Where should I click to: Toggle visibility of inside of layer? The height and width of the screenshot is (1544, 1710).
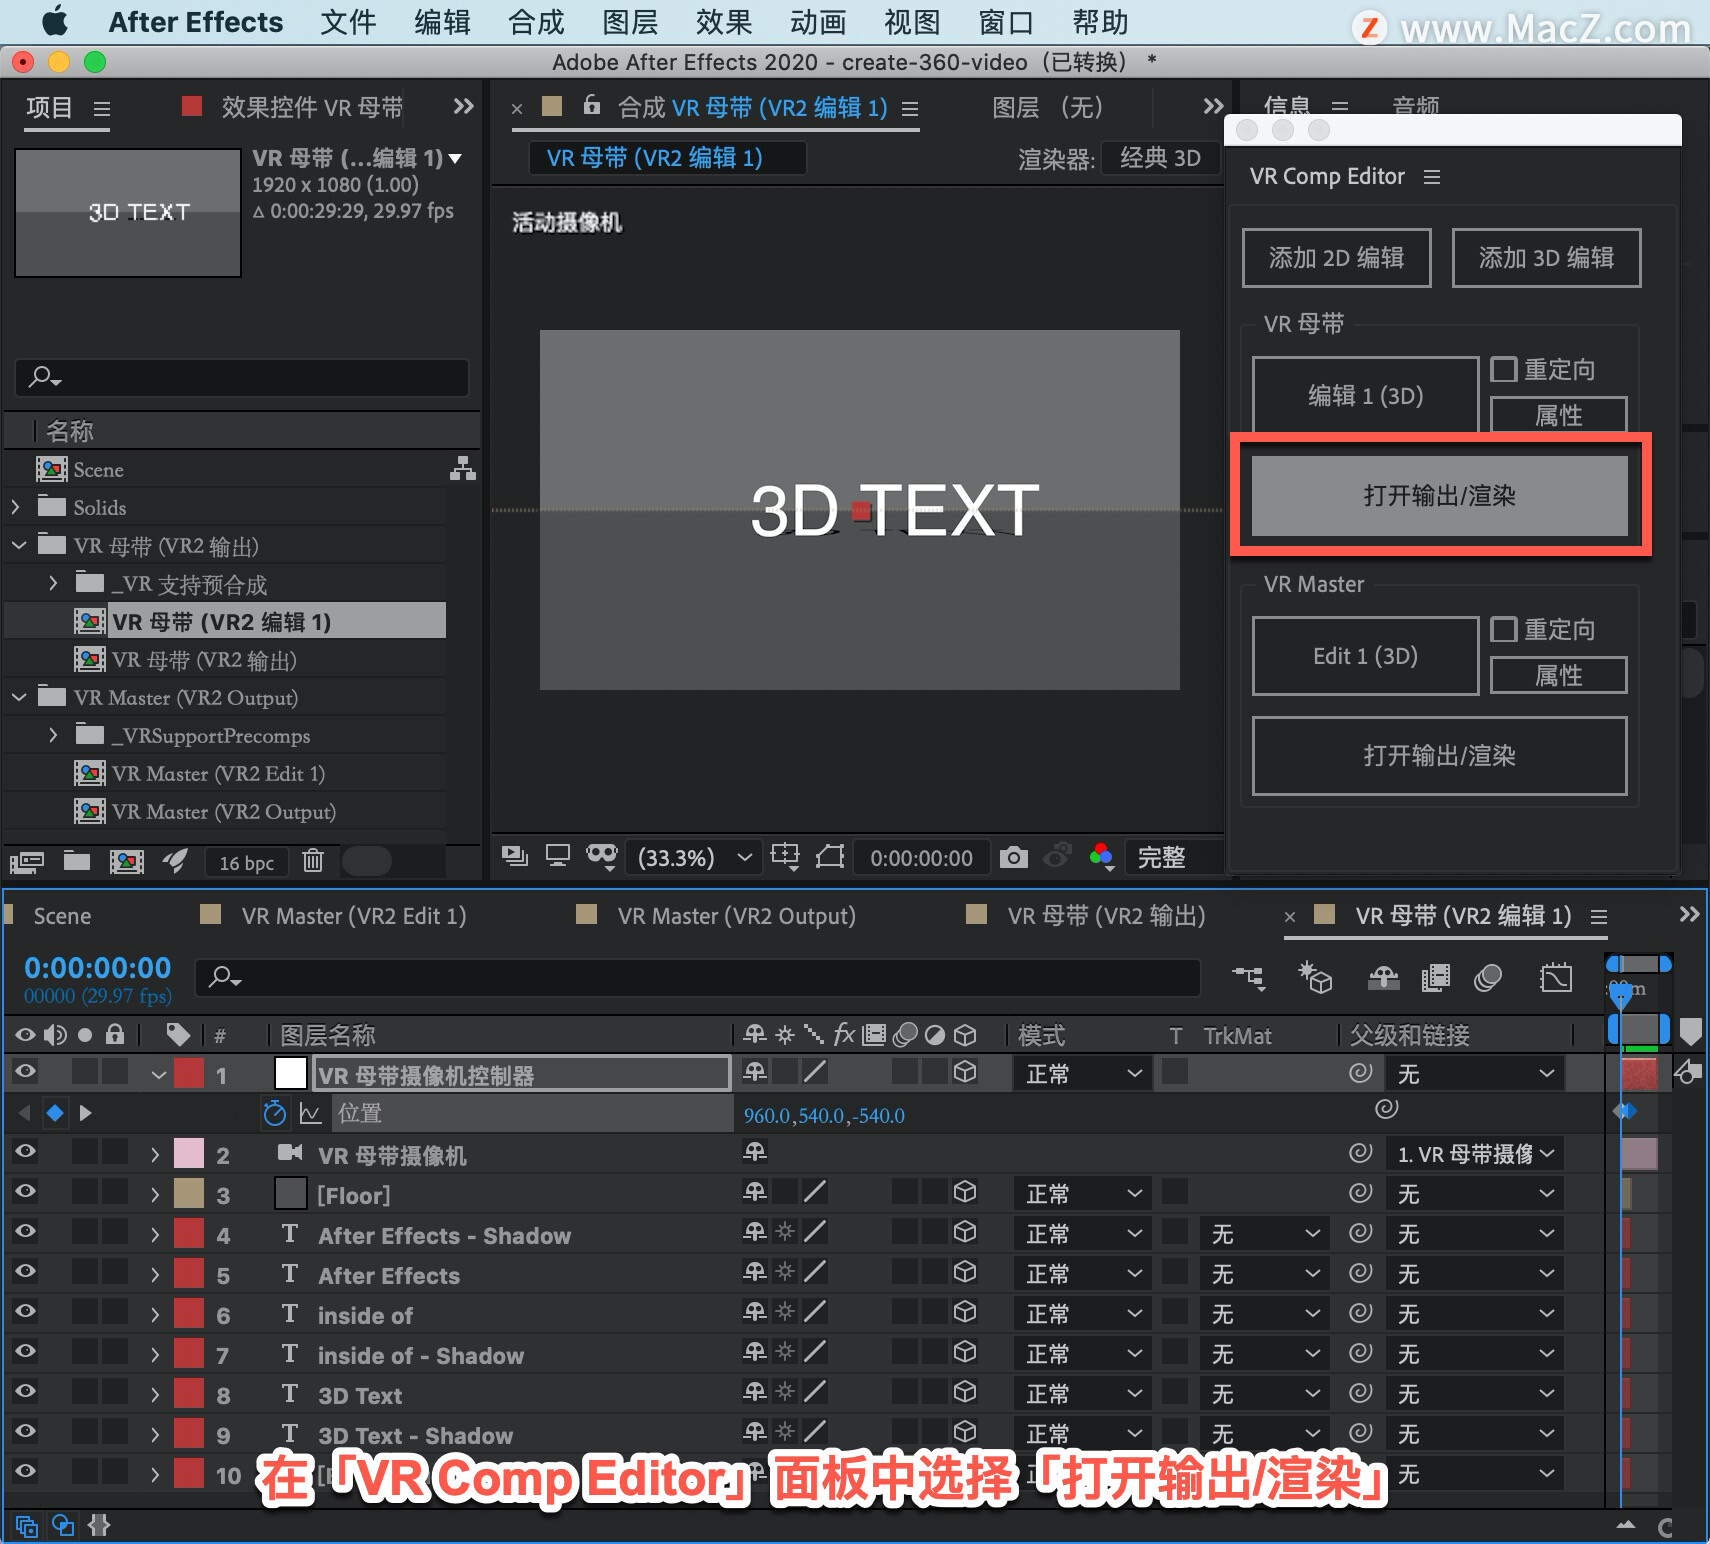click(x=25, y=1311)
